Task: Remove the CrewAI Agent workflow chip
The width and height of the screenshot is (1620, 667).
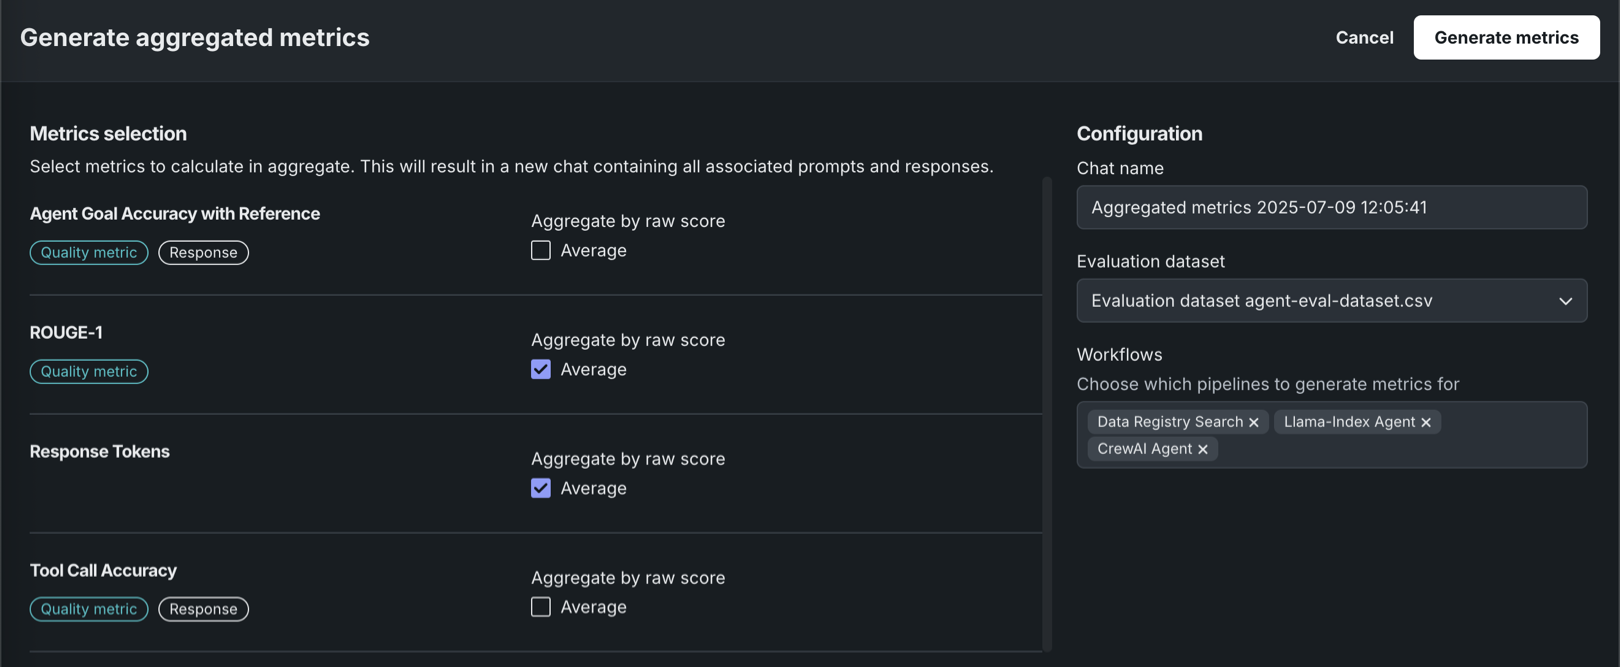Action: coord(1203,450)
